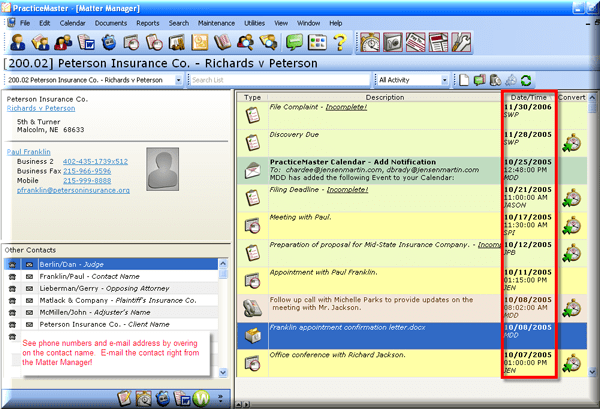Click the contact photo placeholder thumbnail
The width and height of the screenshot is (600, 409).
point(163,169)
